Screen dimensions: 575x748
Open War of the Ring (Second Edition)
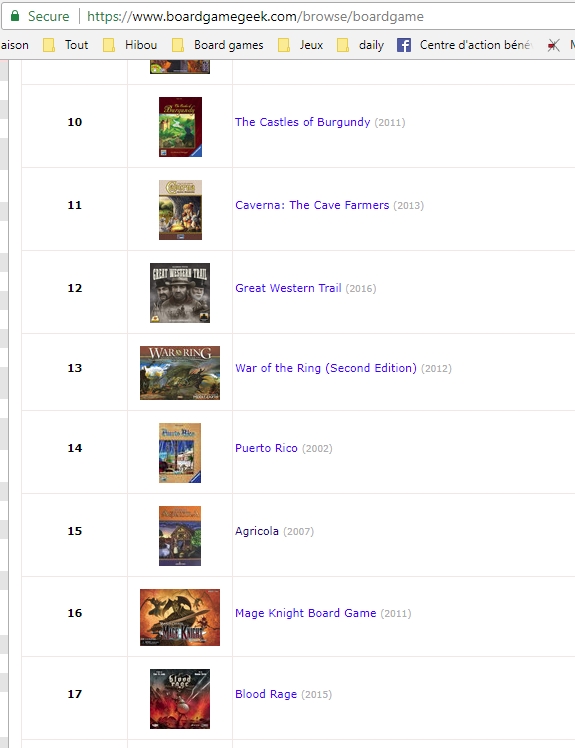(x=326, y=368)
